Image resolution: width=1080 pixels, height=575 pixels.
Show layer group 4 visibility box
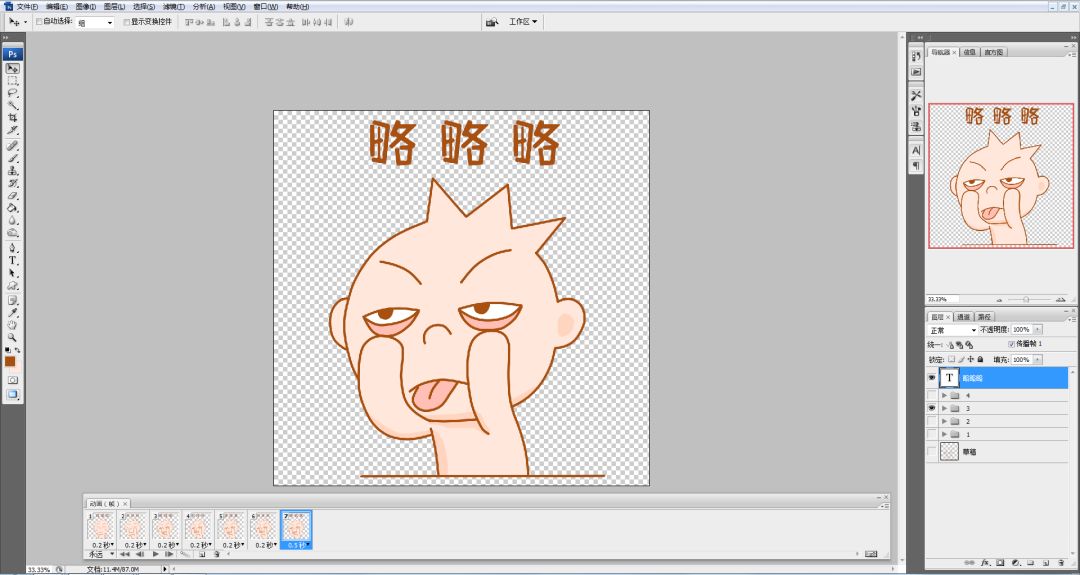[x=932, y=395]
